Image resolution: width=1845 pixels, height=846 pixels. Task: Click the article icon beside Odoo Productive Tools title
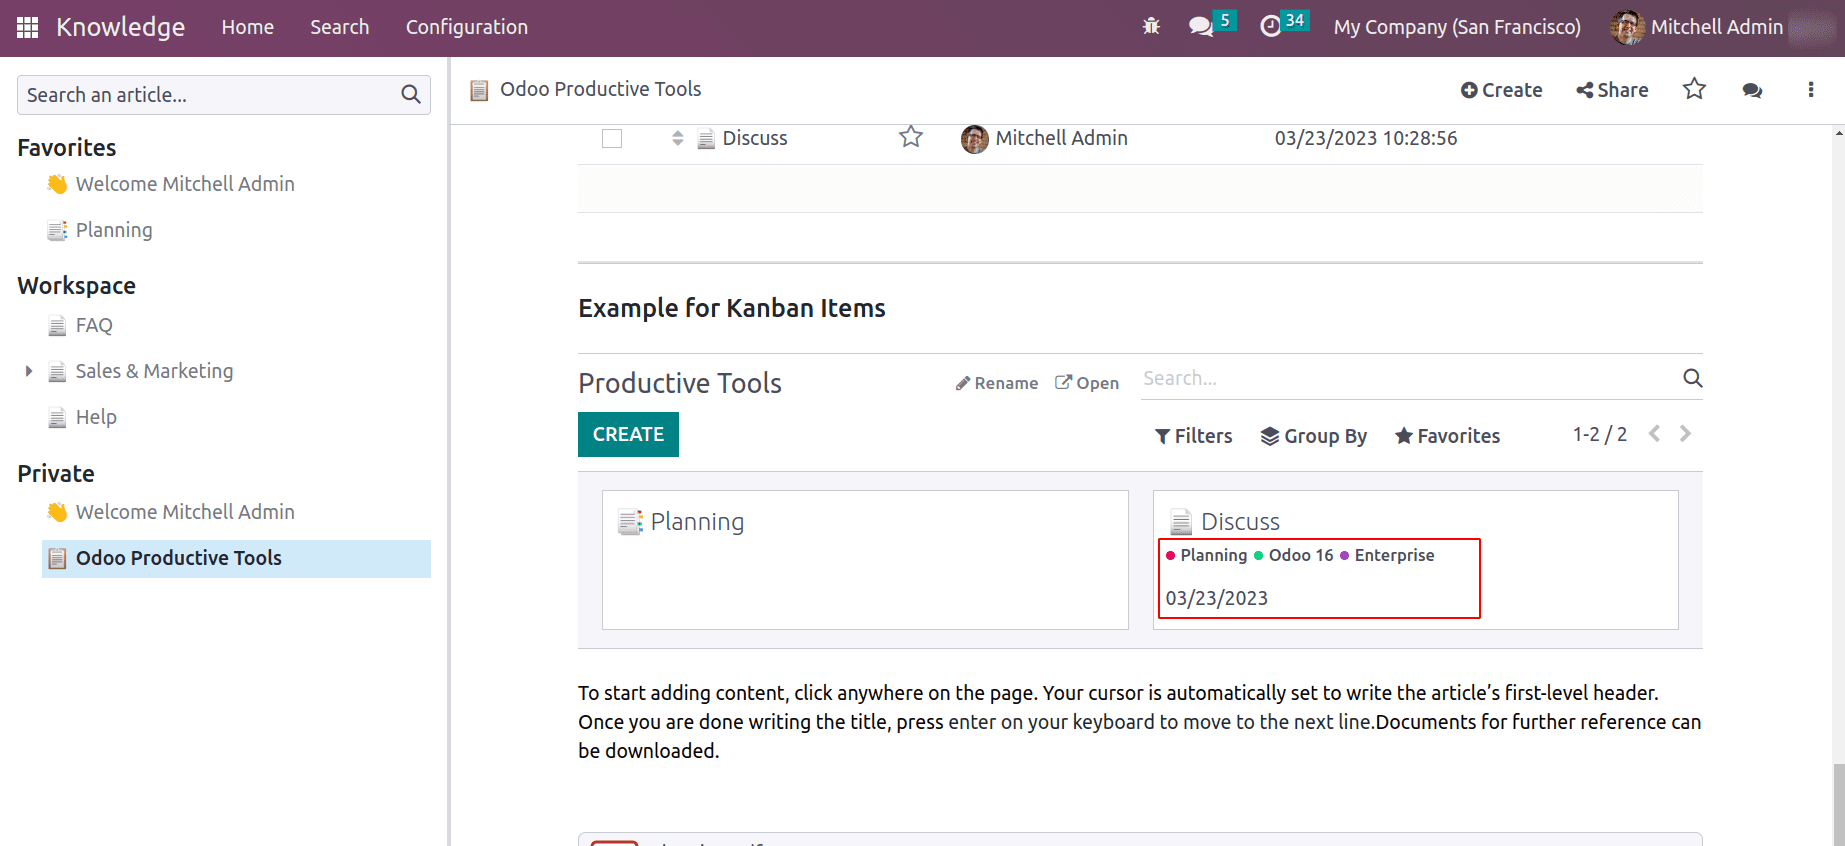(x=479, y=90)
